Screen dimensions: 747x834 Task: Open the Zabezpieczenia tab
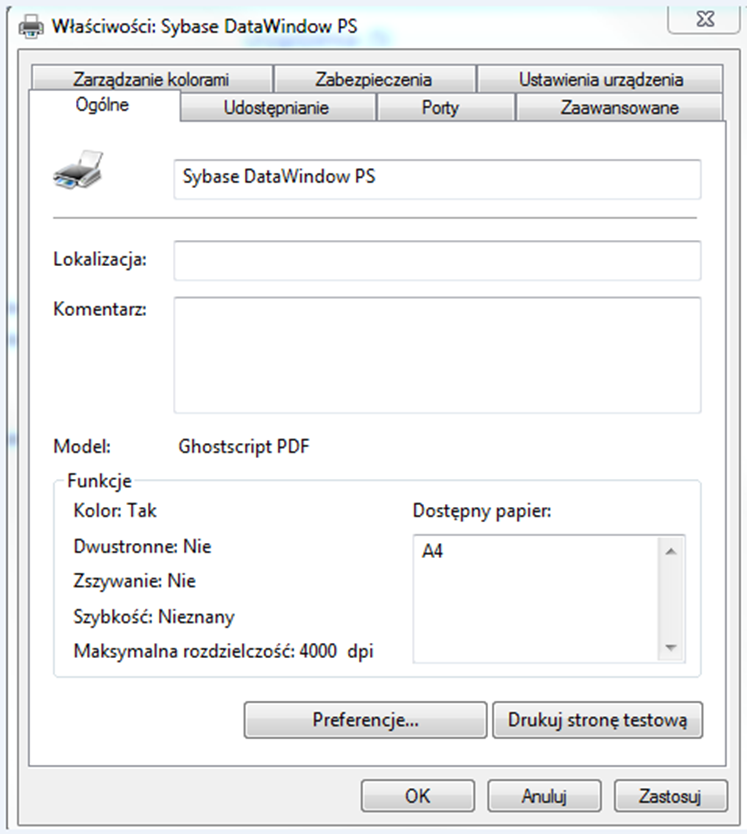tap(374, 79)
